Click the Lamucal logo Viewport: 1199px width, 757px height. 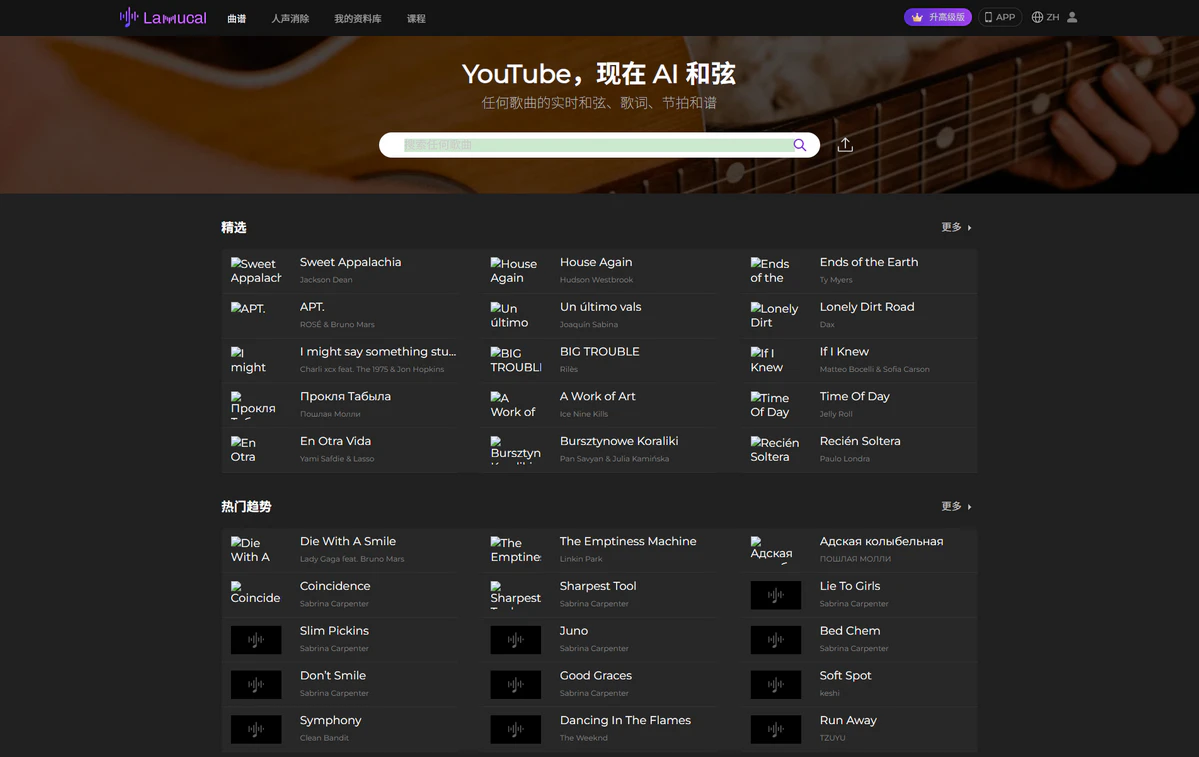click(x=163, y=17)
